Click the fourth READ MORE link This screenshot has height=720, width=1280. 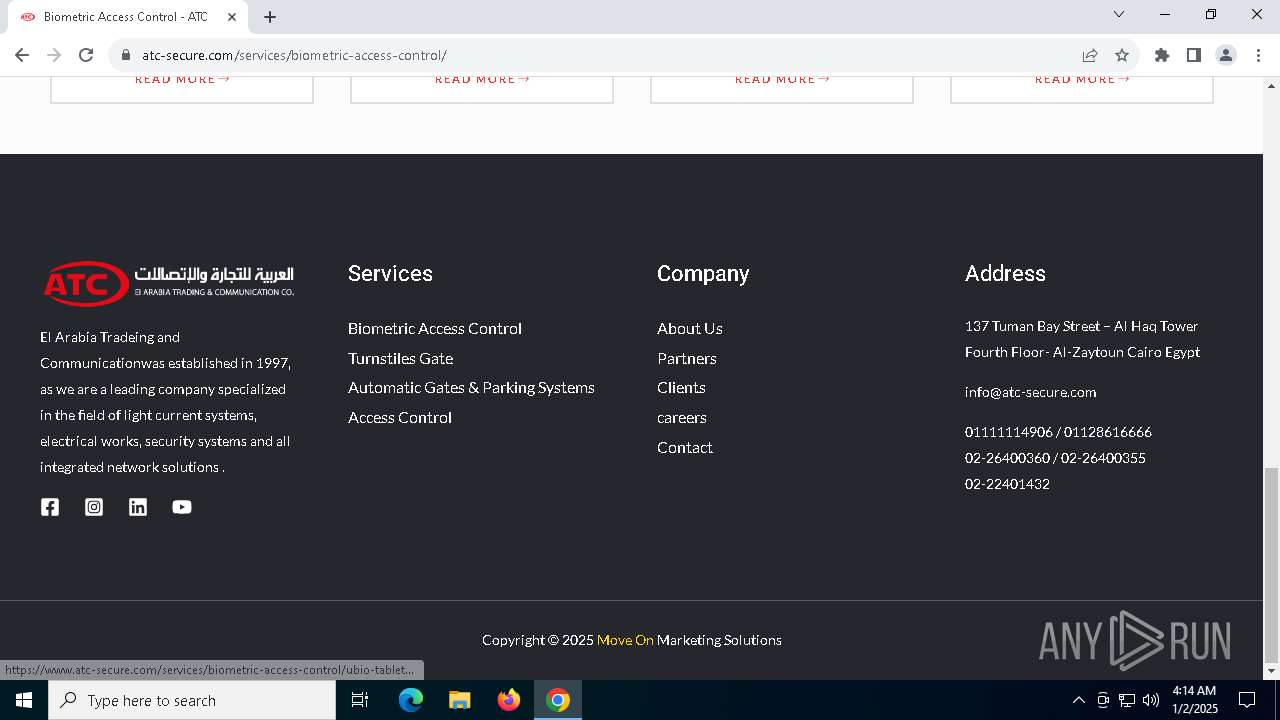pyautogui.click(x=1082, y=79)
